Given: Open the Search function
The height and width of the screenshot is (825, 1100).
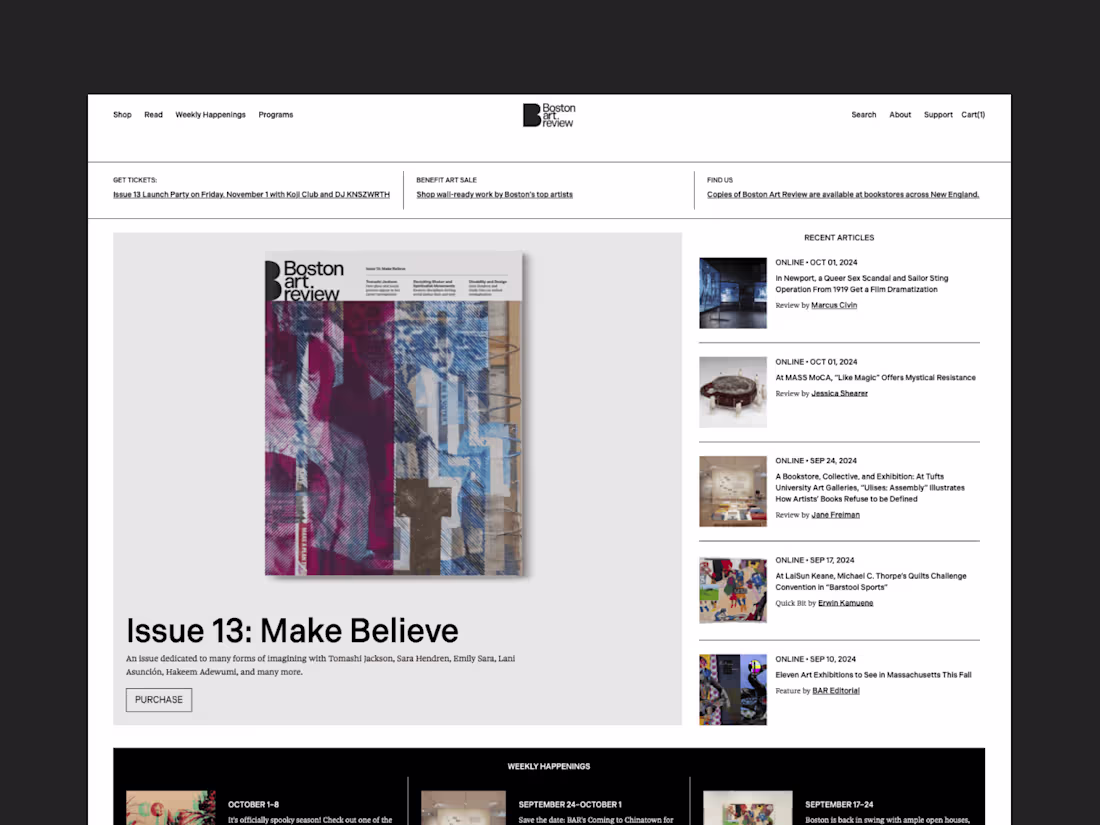Looking at the screenshot, I should pos(863,114).
